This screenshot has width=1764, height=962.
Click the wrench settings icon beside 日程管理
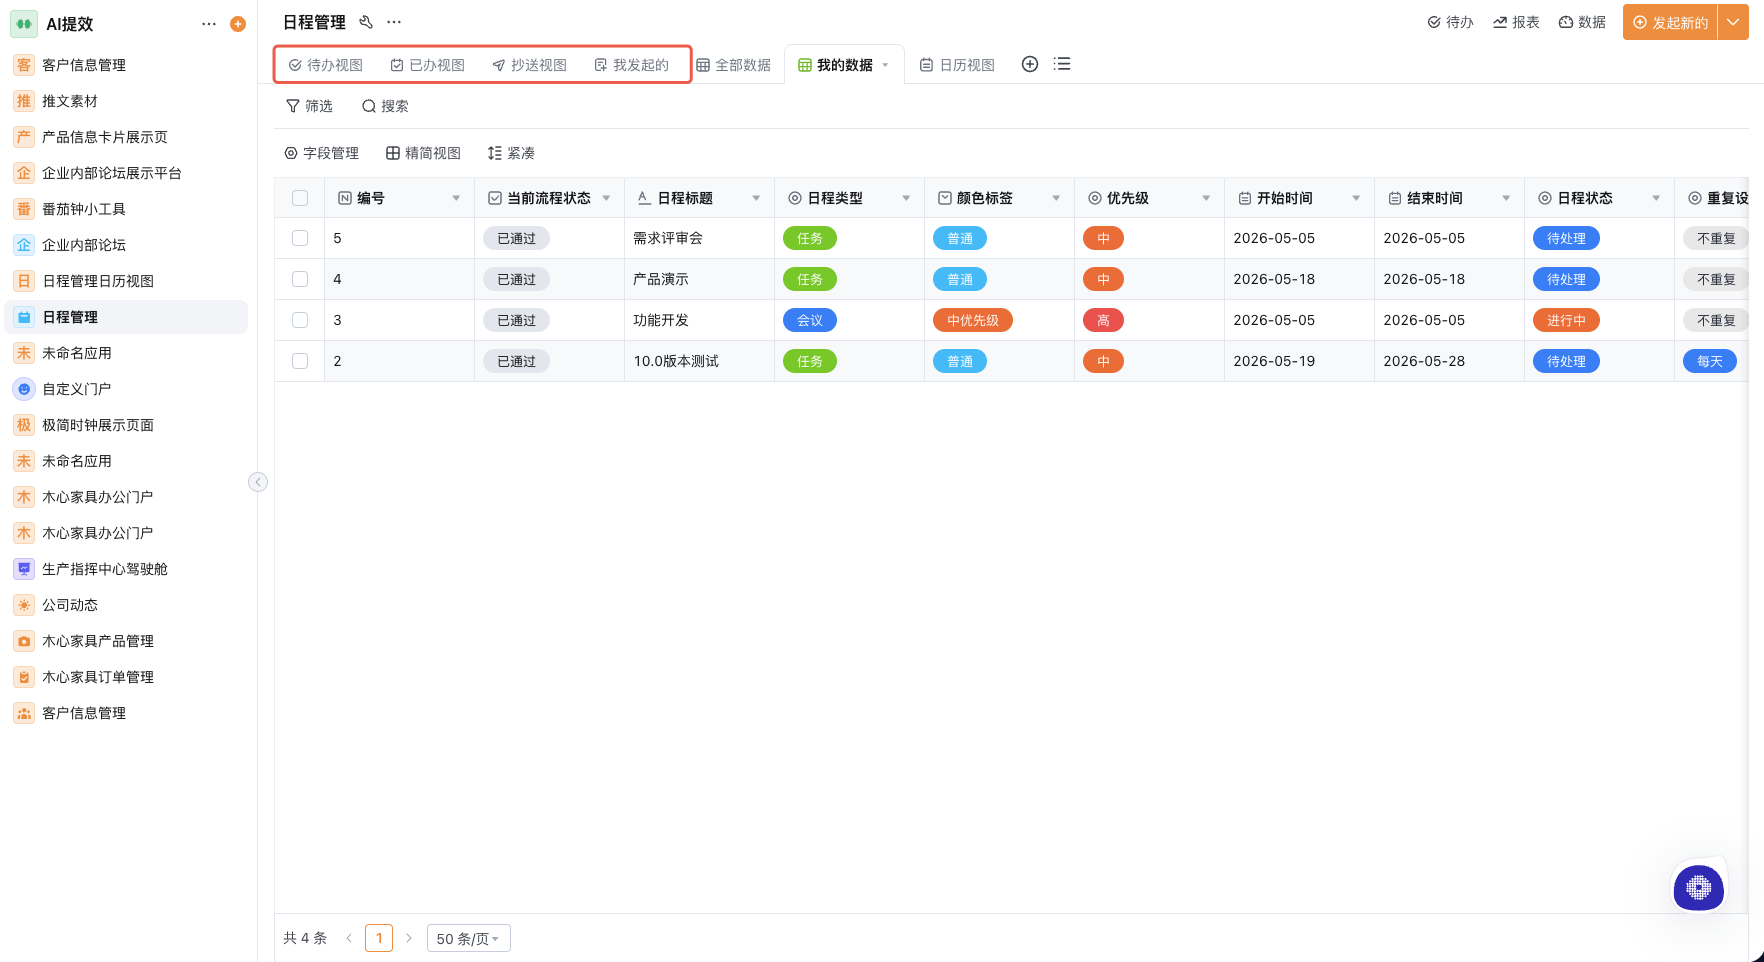pos(366,22)
